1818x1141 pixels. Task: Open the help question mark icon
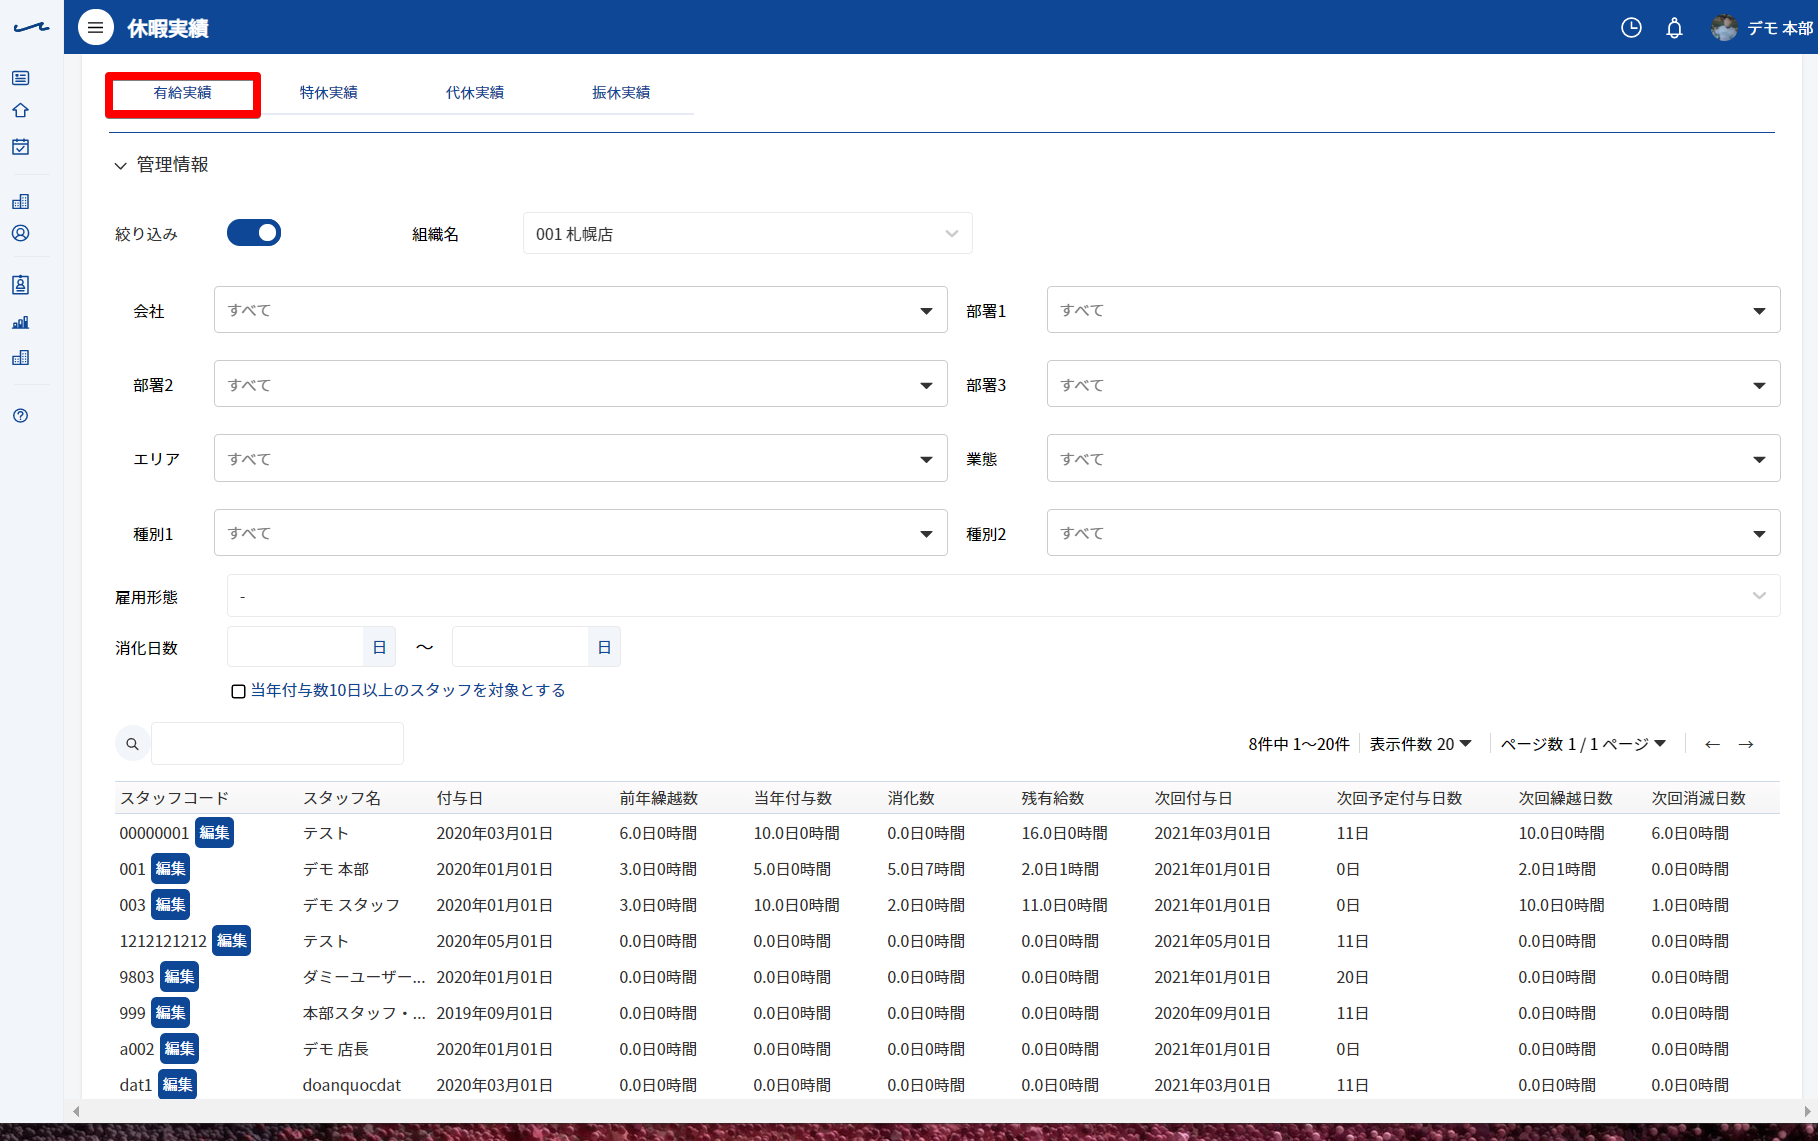click(21, 415)
